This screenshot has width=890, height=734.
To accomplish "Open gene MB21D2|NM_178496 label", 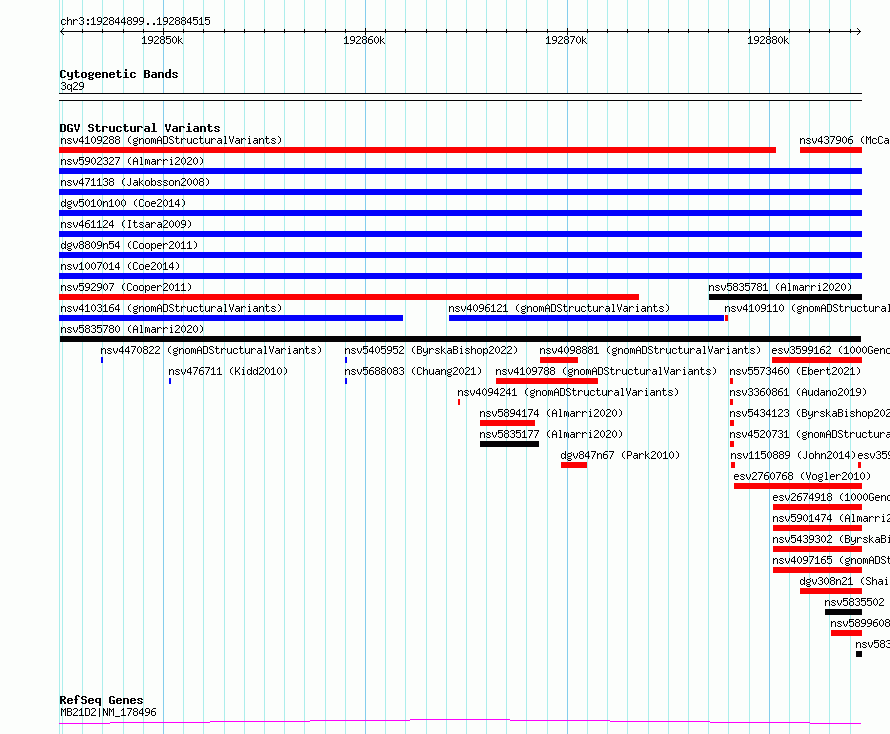I will [108, 712].
